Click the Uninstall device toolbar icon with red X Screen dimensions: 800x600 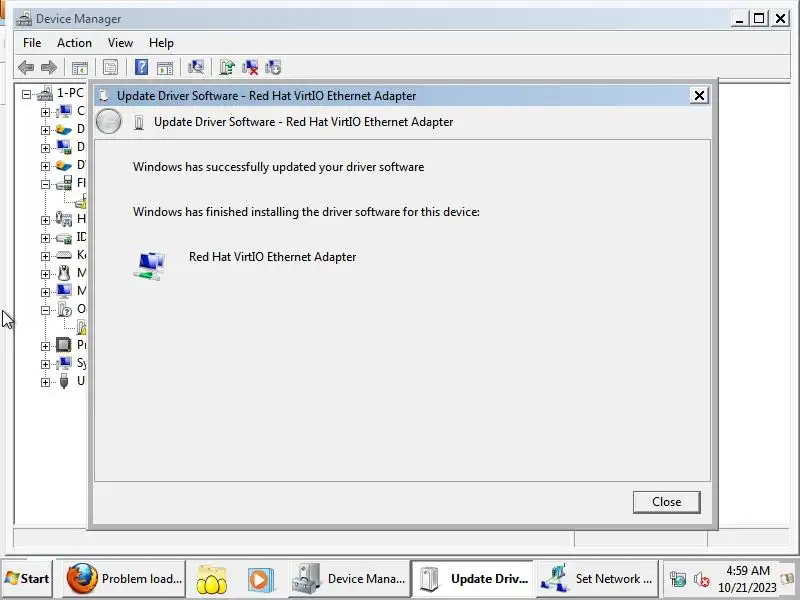250,67
